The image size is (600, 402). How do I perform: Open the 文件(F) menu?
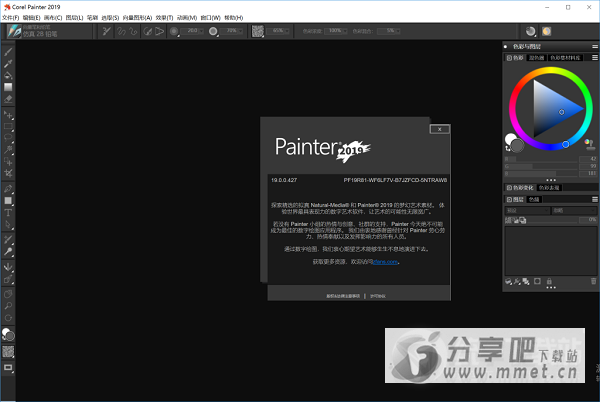click(10, 18)
